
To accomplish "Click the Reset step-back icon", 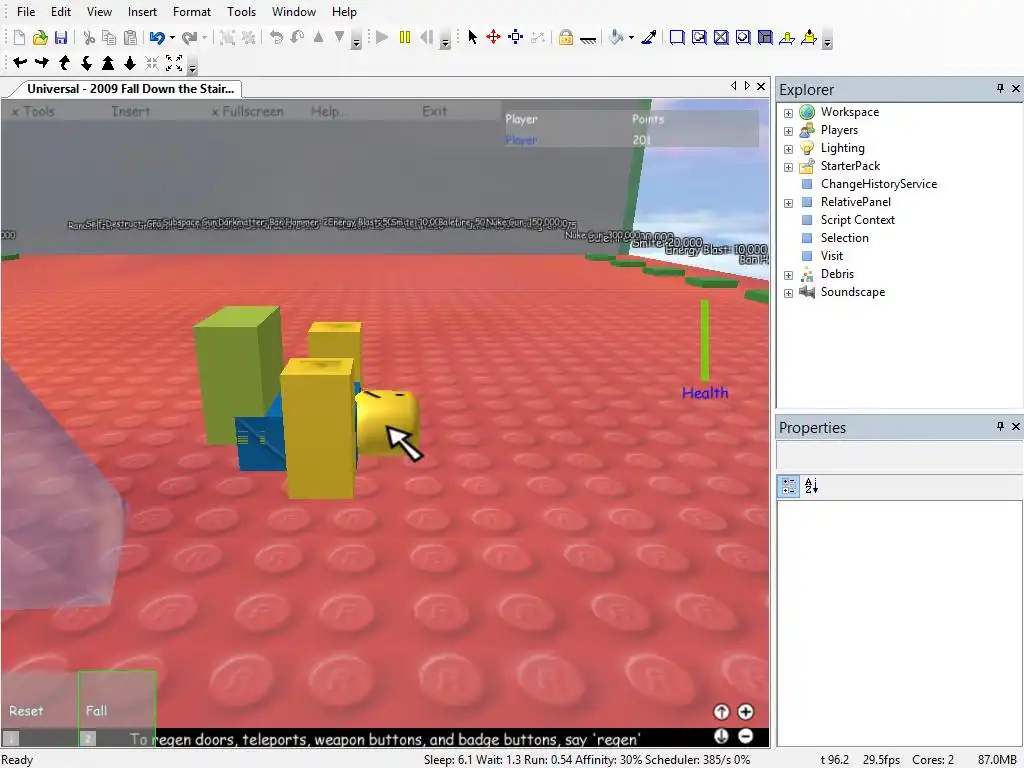I will (426, 37).
